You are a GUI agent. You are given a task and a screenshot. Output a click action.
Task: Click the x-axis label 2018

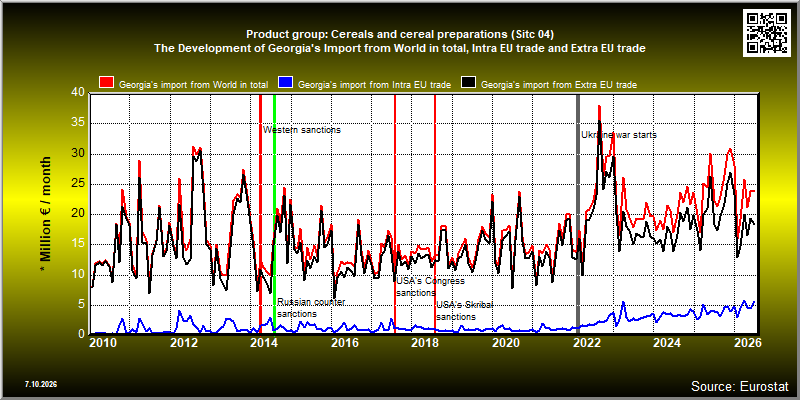(x=423, y=342)
